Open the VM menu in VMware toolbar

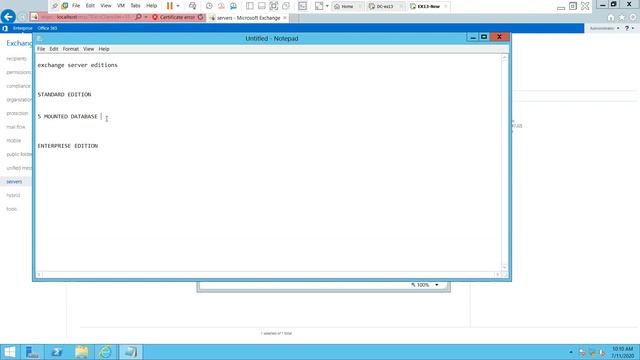(x=121, y=6)
